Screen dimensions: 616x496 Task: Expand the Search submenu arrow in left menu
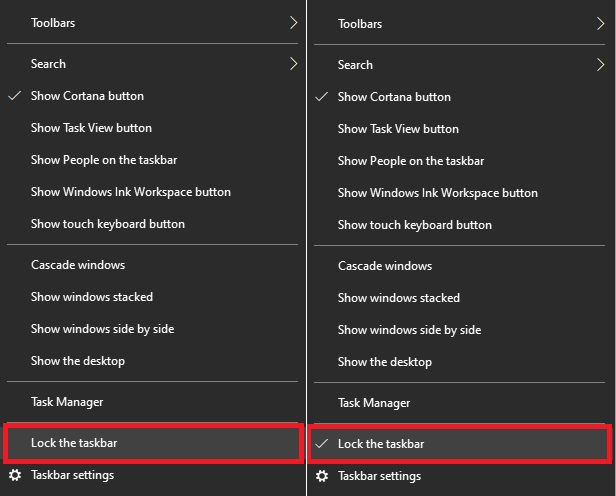click(293, 64)
